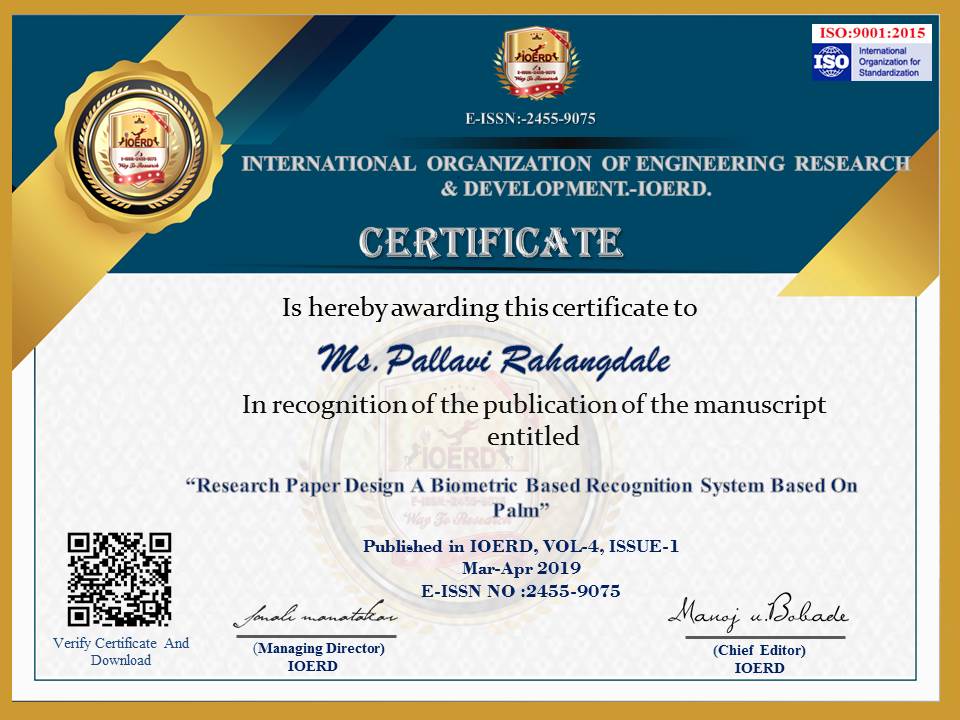
Task: Click the E-ISSN:-2455-9075 text under the top logo
Action: pyautogui.click(x=530, y=119)
